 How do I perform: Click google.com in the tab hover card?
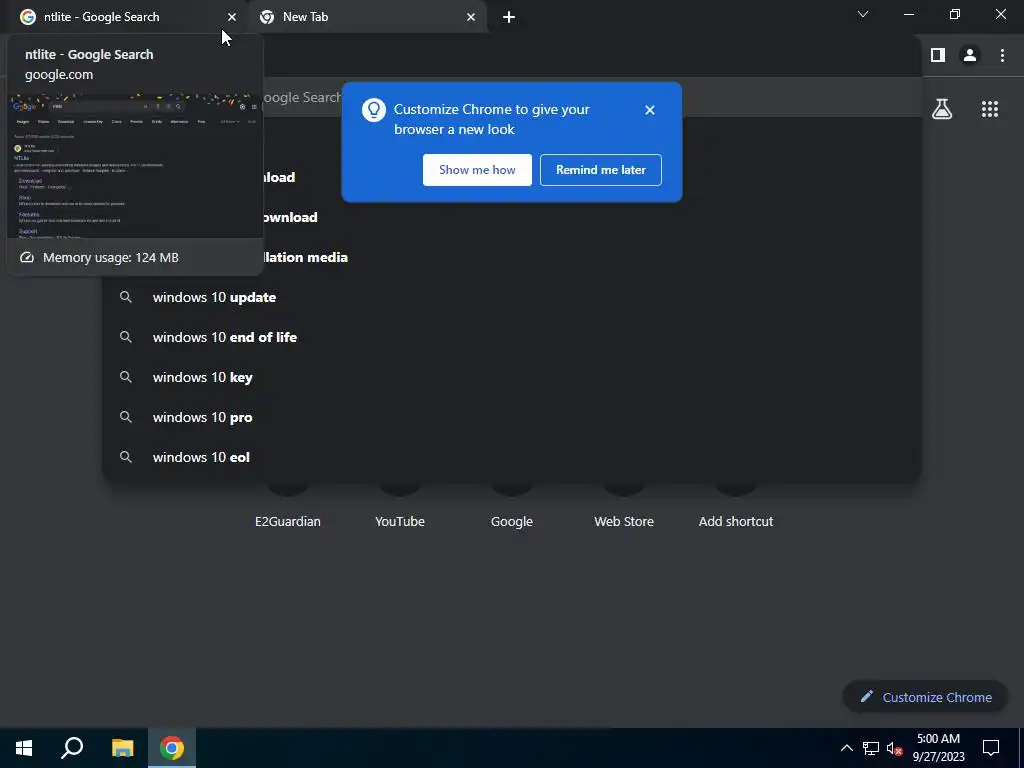click(x=59, y=74)
